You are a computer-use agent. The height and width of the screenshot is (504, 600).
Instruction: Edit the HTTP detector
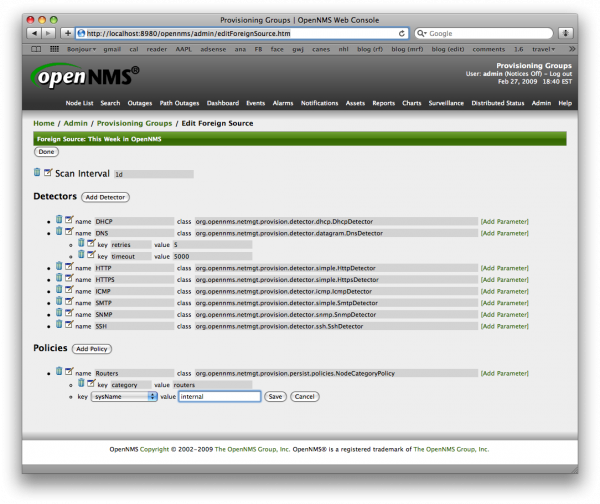(69, 266)
